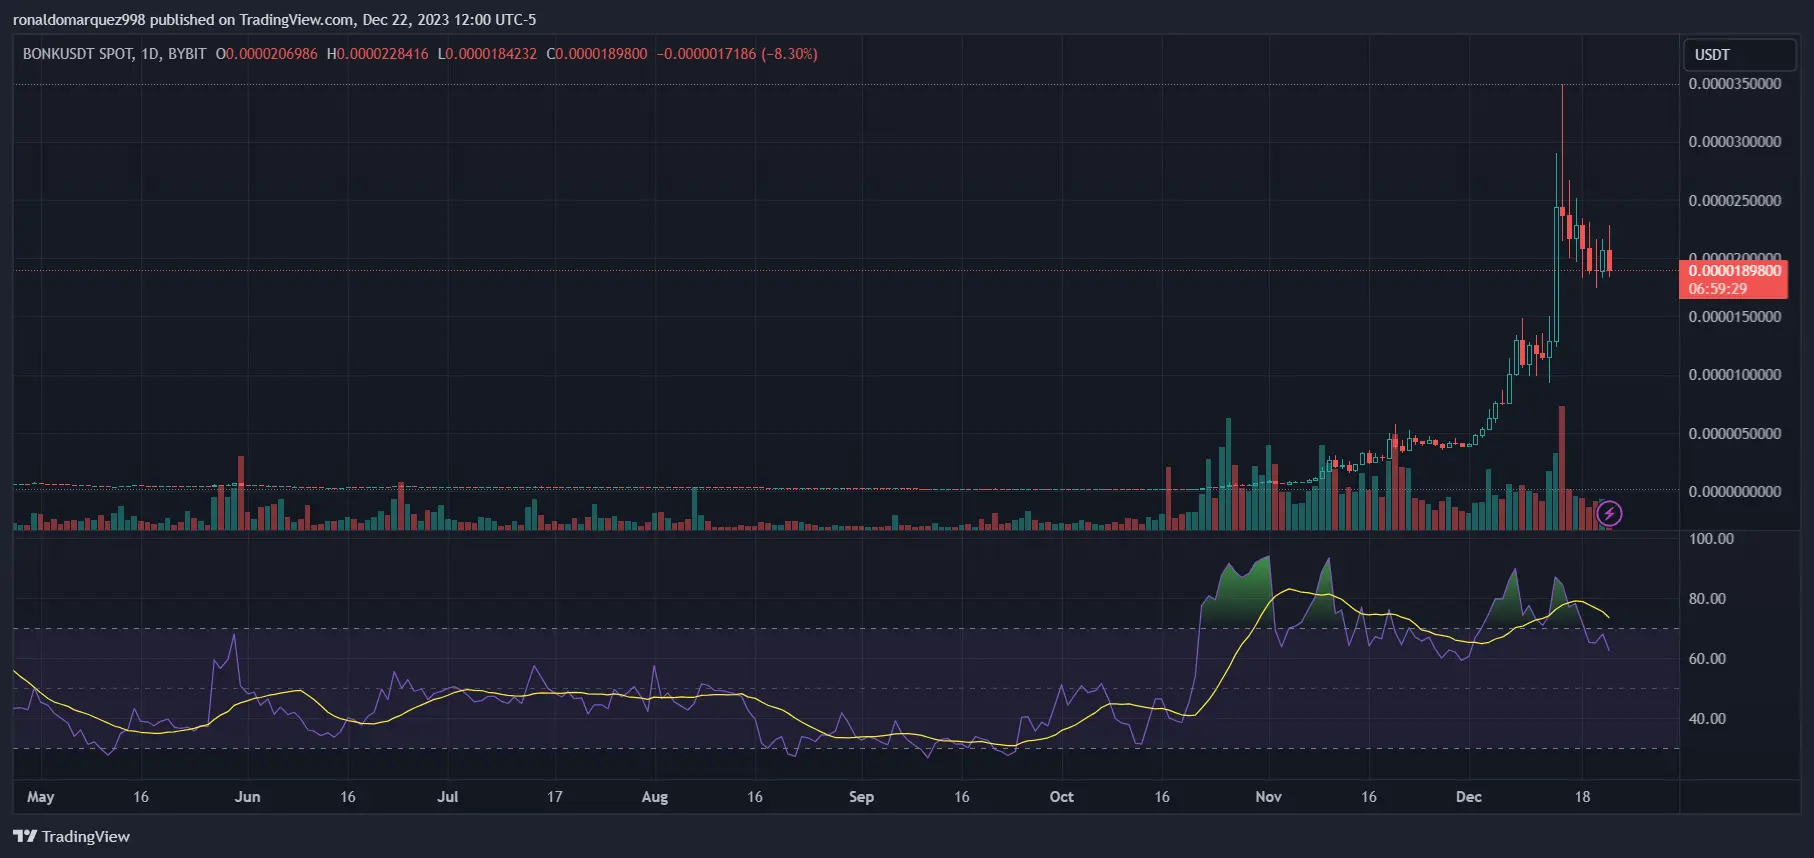Click the 0.0000300000 price axis label
The height and width of the screenshot is (858, 1814).
(x=1735, y=142)
